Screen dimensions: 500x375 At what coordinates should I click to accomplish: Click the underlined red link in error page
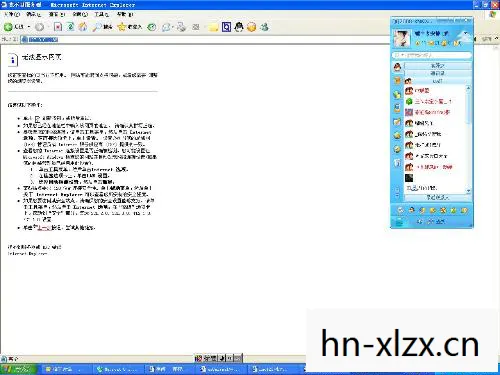[44, 228]
